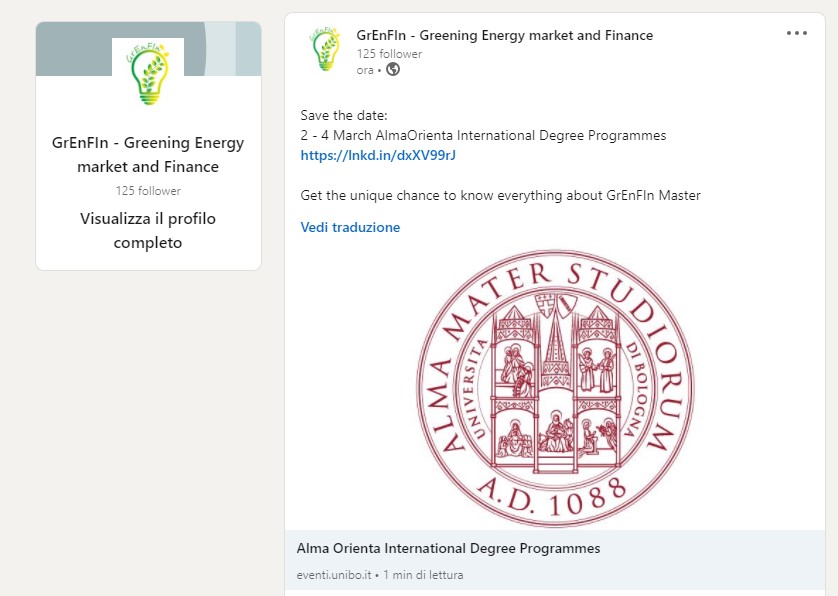Click the profile card title 'GrEnFIn - Greening Energy market and Finance'

point(148,154)
